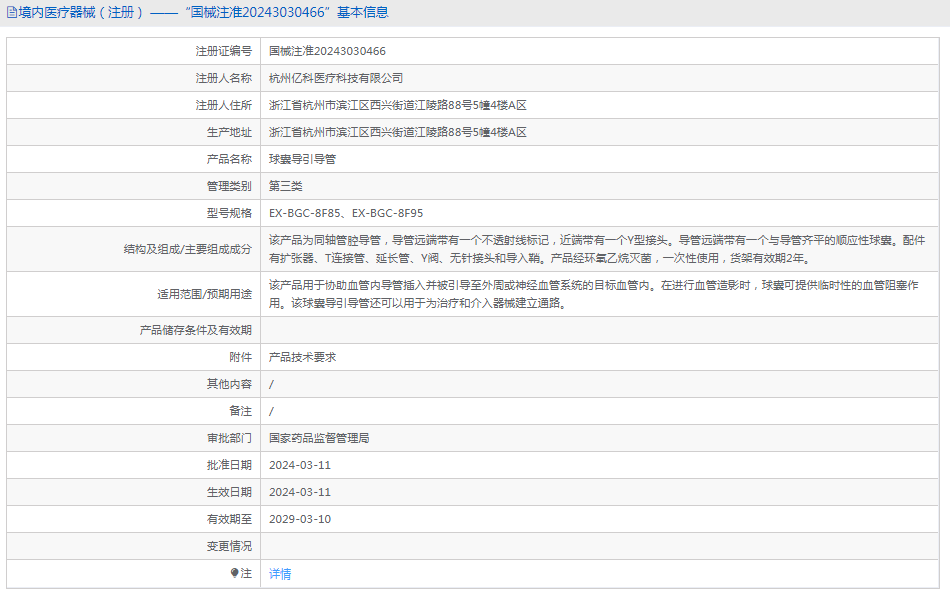Viewport: 950px width, 595px height.
Task: Click the 审批部门 label
Action: 229,438
